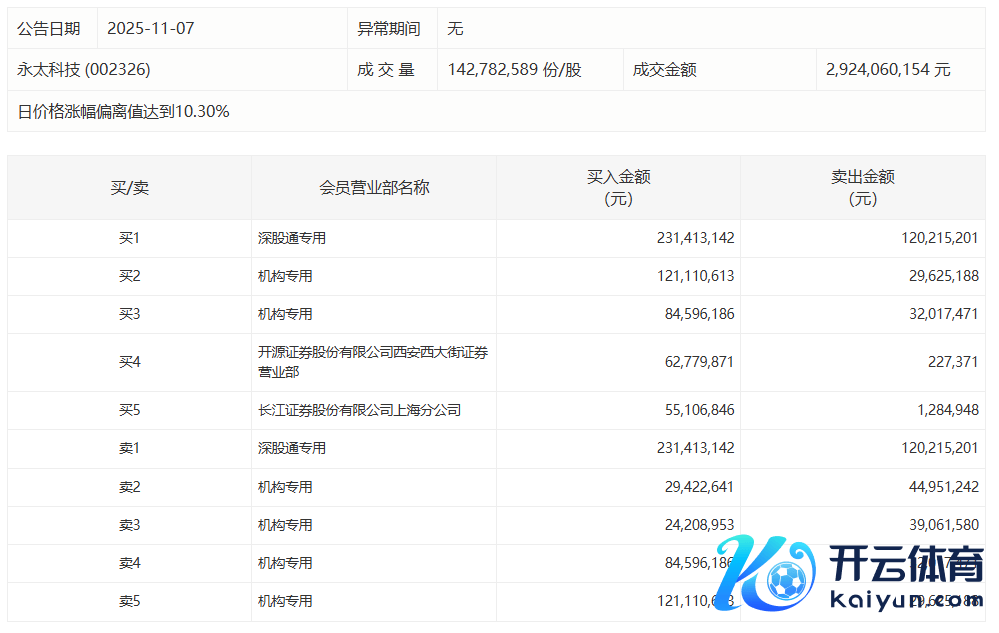Click the 卖2 row label
999x633 pixels.
coord(129,487)
